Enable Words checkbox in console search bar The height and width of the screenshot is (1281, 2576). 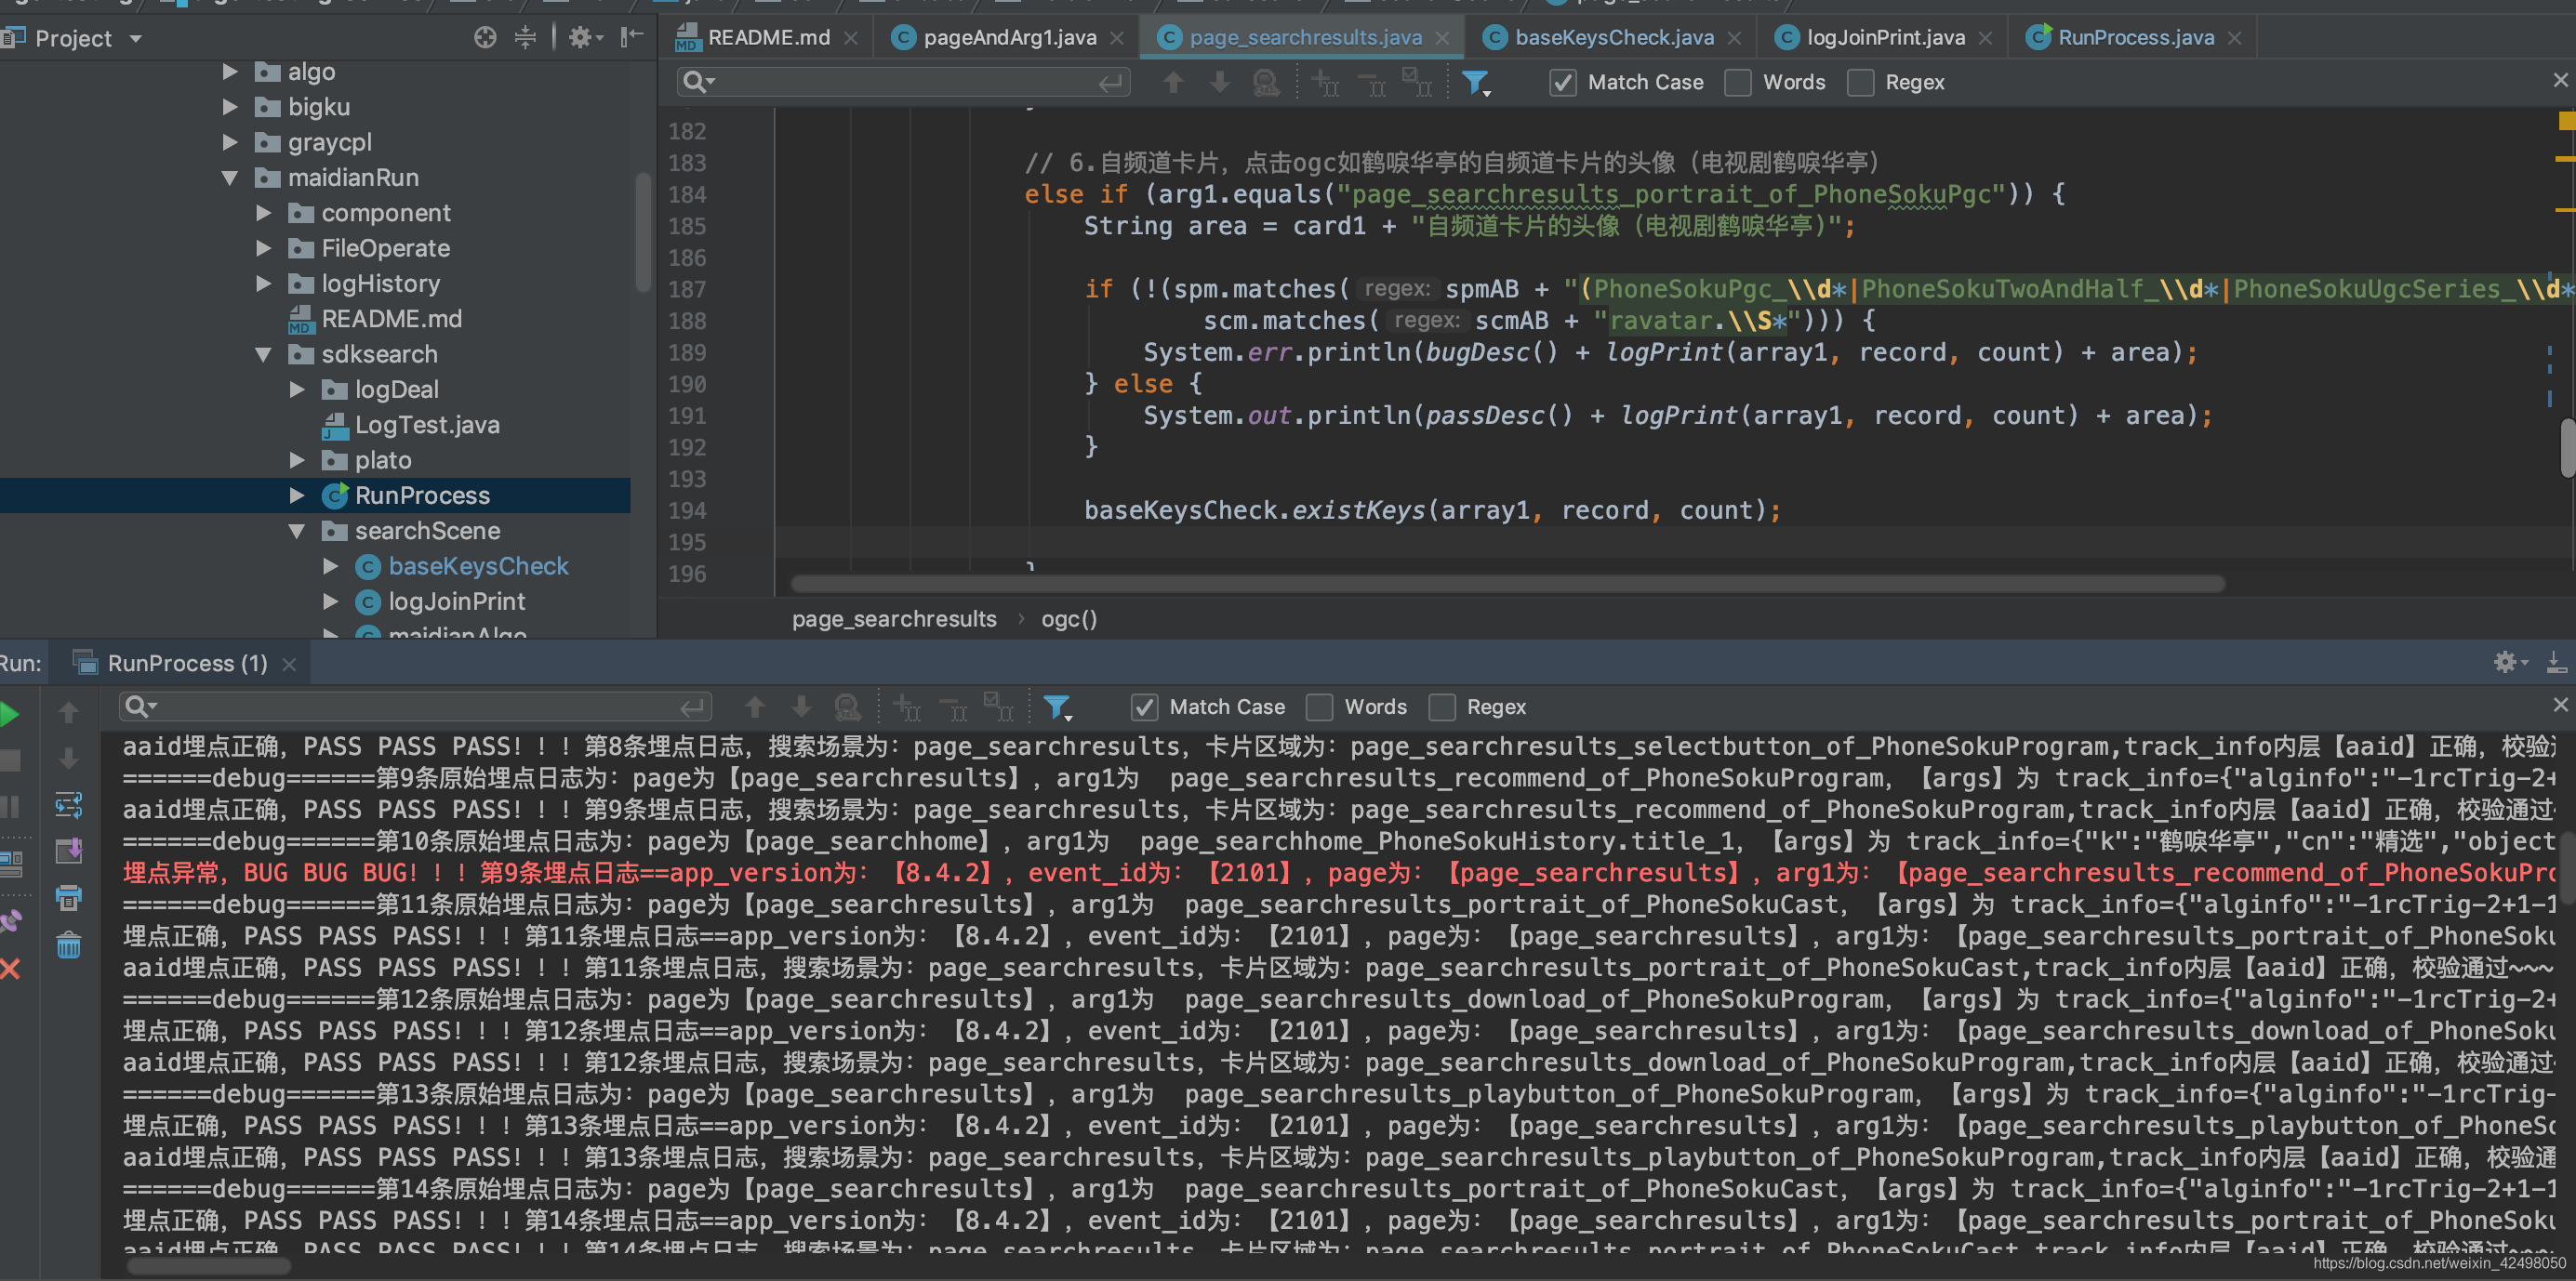[1320, 707]
